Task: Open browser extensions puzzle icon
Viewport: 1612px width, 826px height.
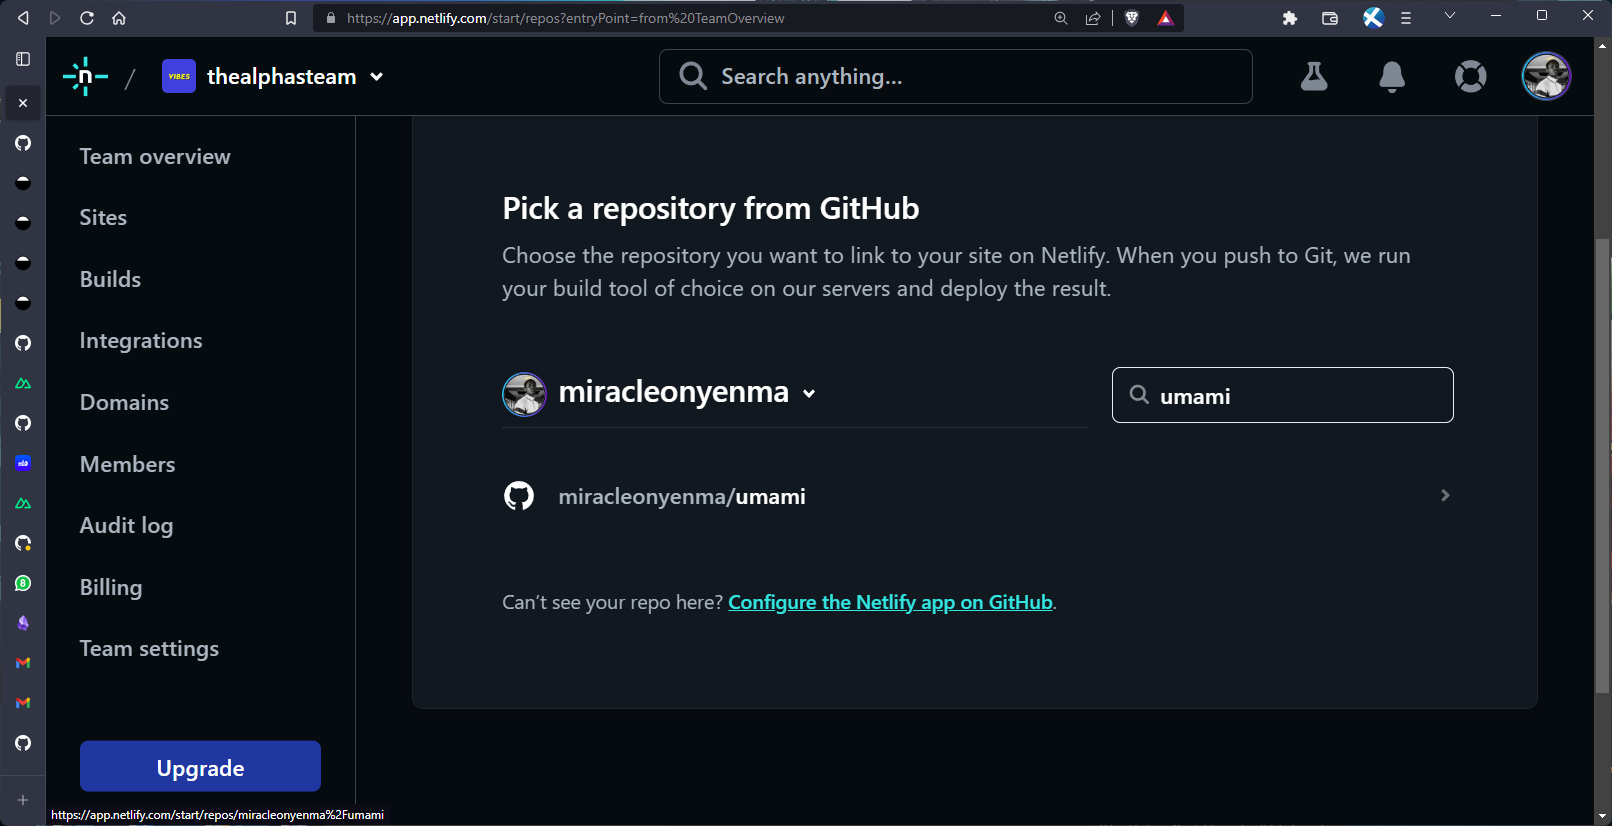Action: pos(1289,18)
